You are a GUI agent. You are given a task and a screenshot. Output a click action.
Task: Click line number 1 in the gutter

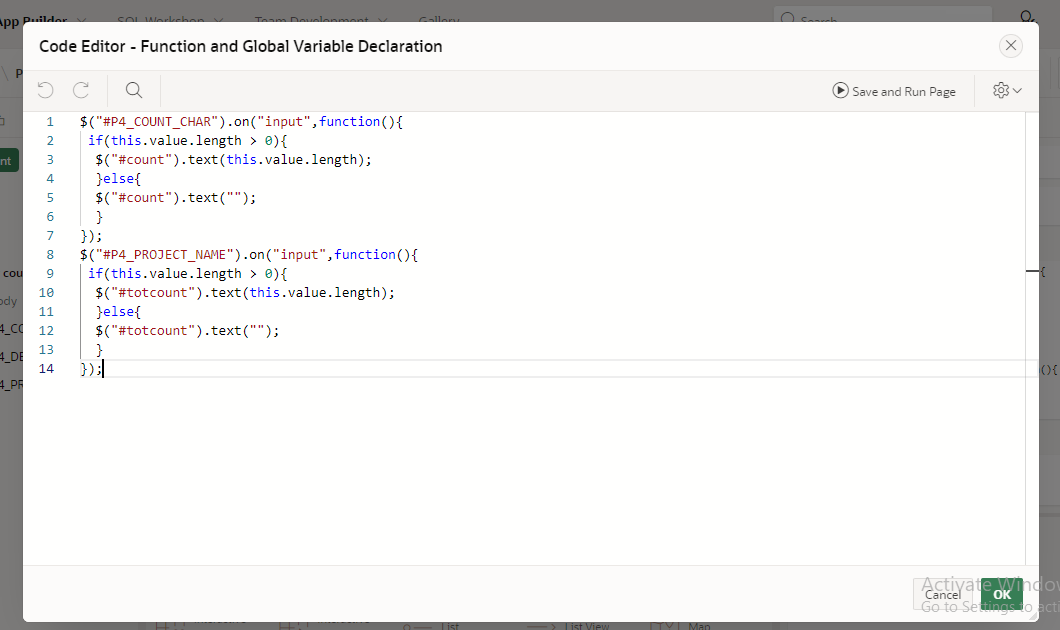tap(49, 122)
